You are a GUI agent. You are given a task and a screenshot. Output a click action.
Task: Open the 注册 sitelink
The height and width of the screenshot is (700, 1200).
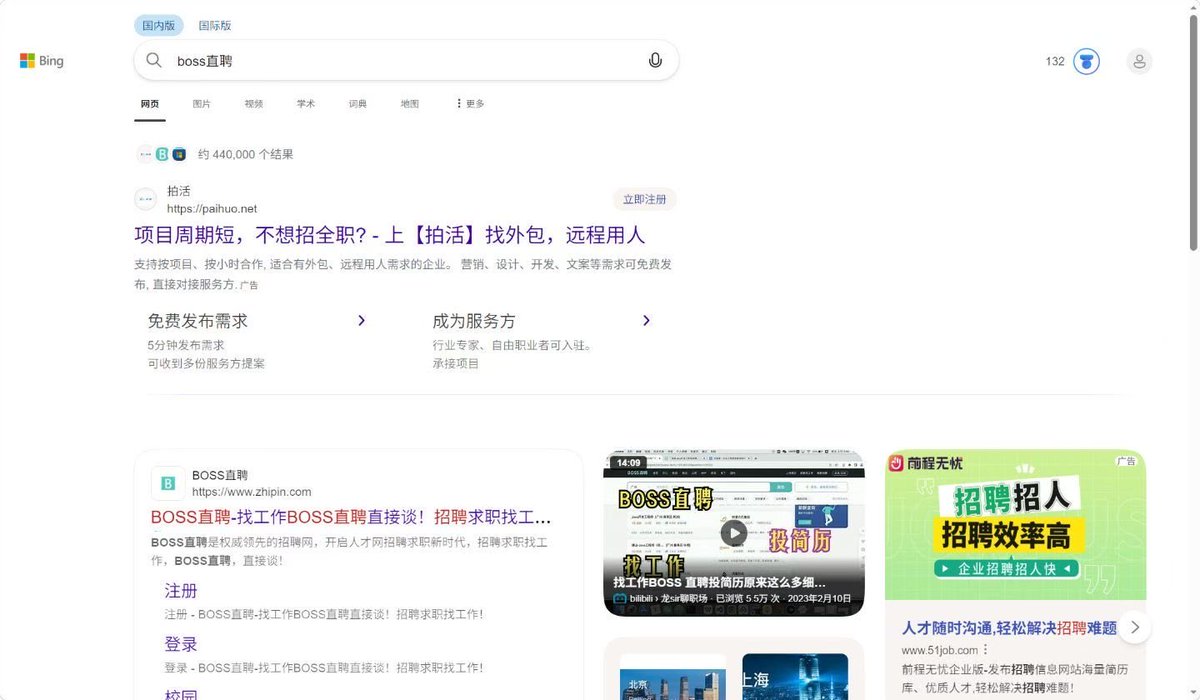[x=181, y=590]
